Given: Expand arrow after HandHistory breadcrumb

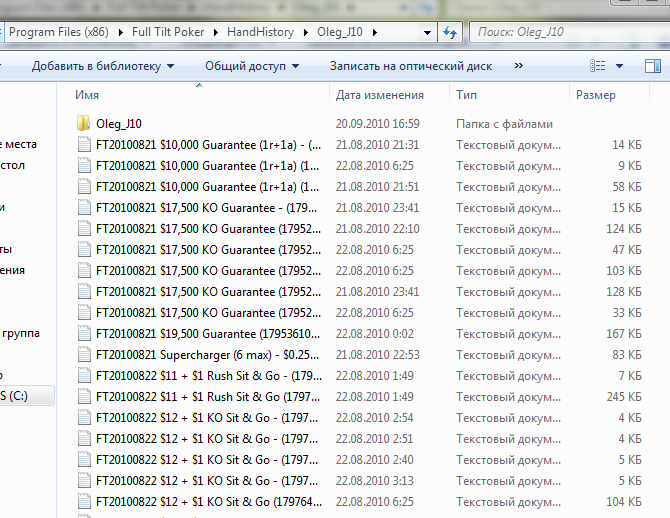Looking at the screenshot, I should point(306,32).
